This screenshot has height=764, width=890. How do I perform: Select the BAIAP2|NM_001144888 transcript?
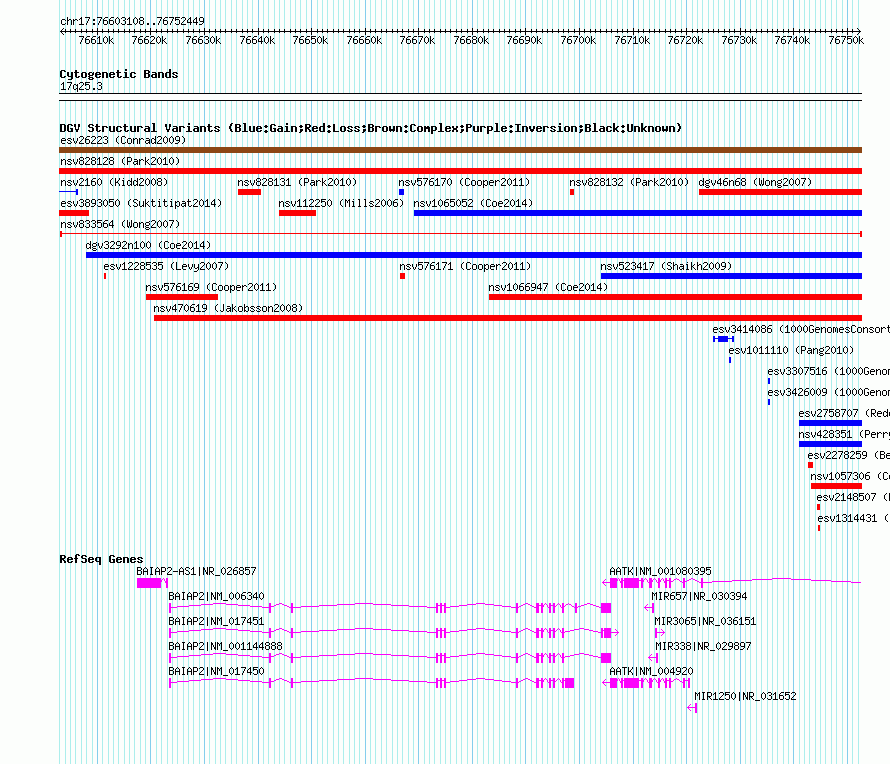[225, 646]
